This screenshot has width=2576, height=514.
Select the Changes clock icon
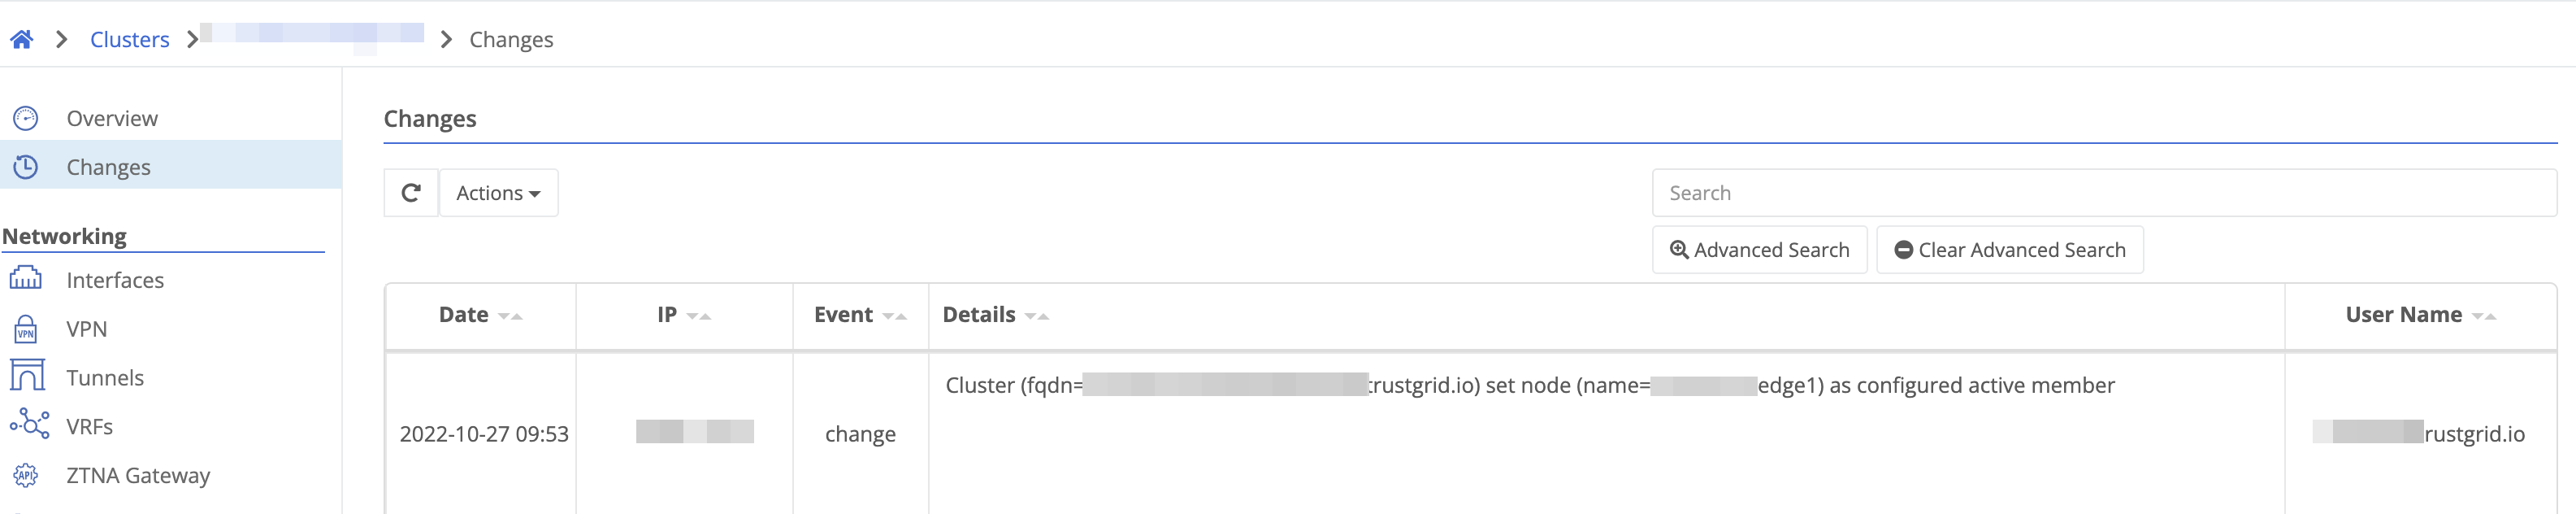[x=26, y=167]
